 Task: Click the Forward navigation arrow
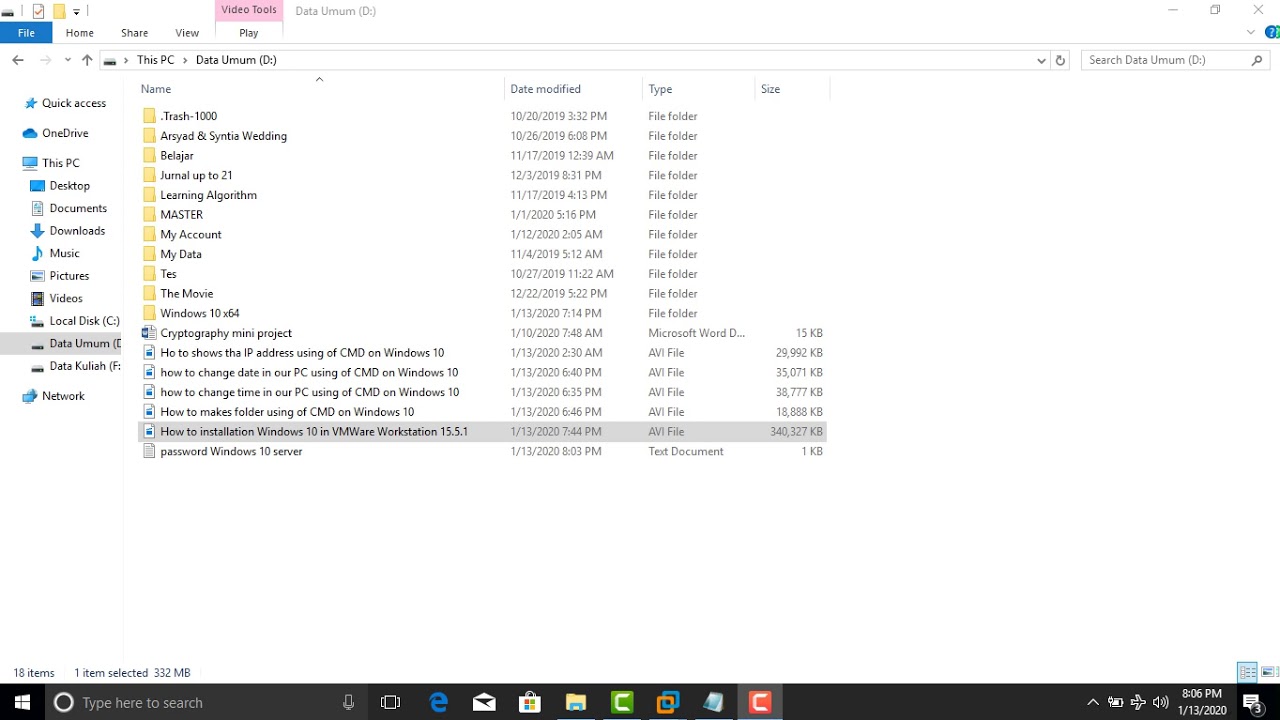(x=45, y=60)
